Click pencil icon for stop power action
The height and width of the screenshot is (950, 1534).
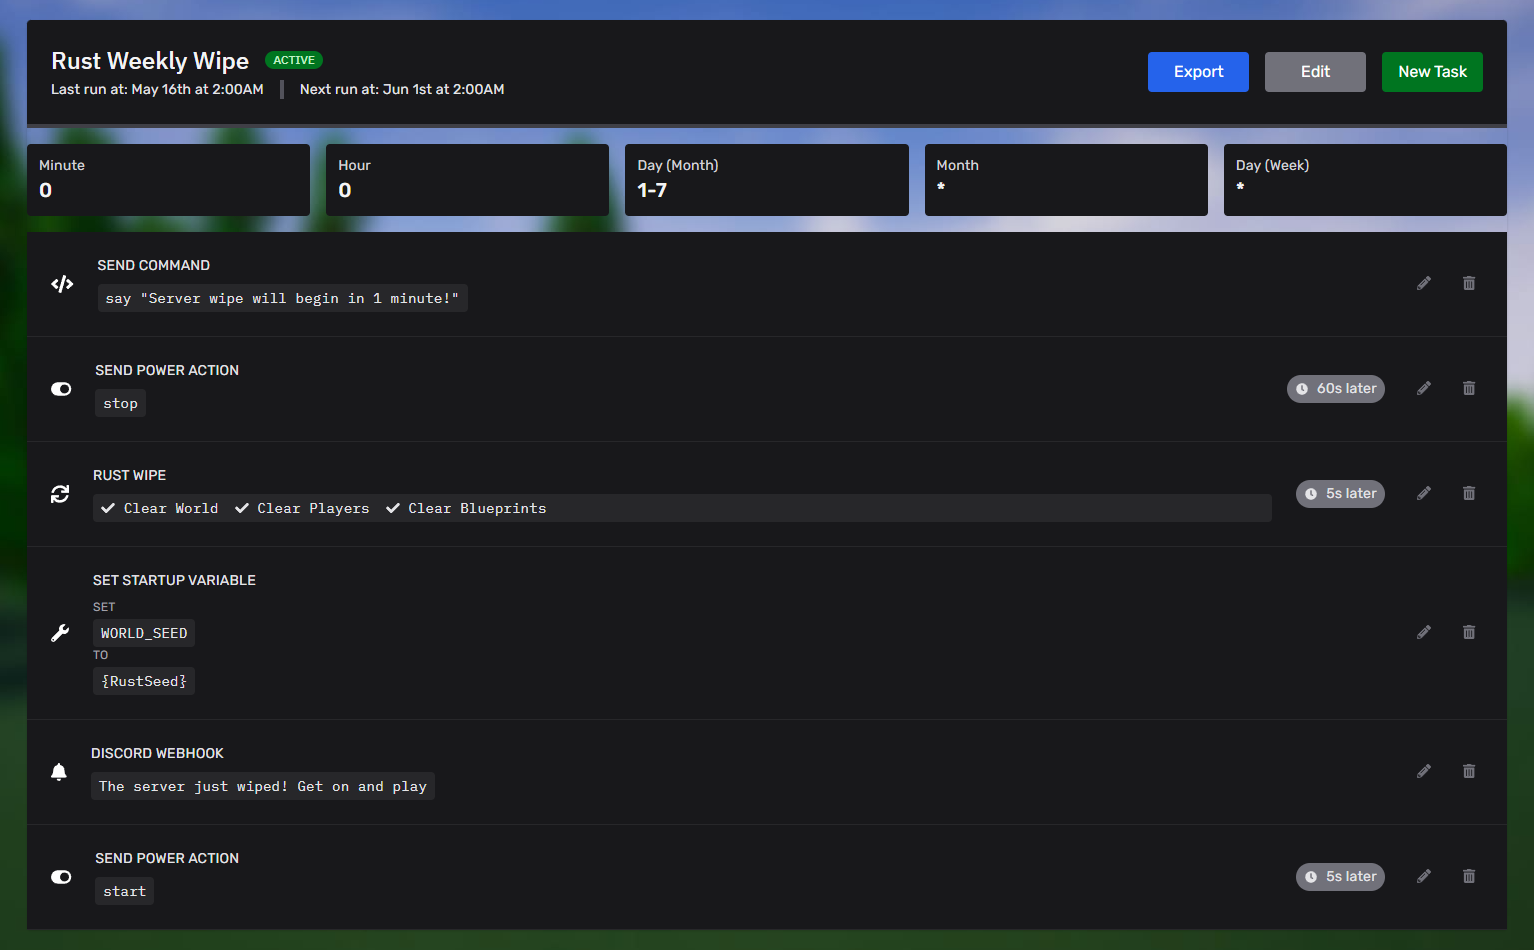coord(1423,389)
